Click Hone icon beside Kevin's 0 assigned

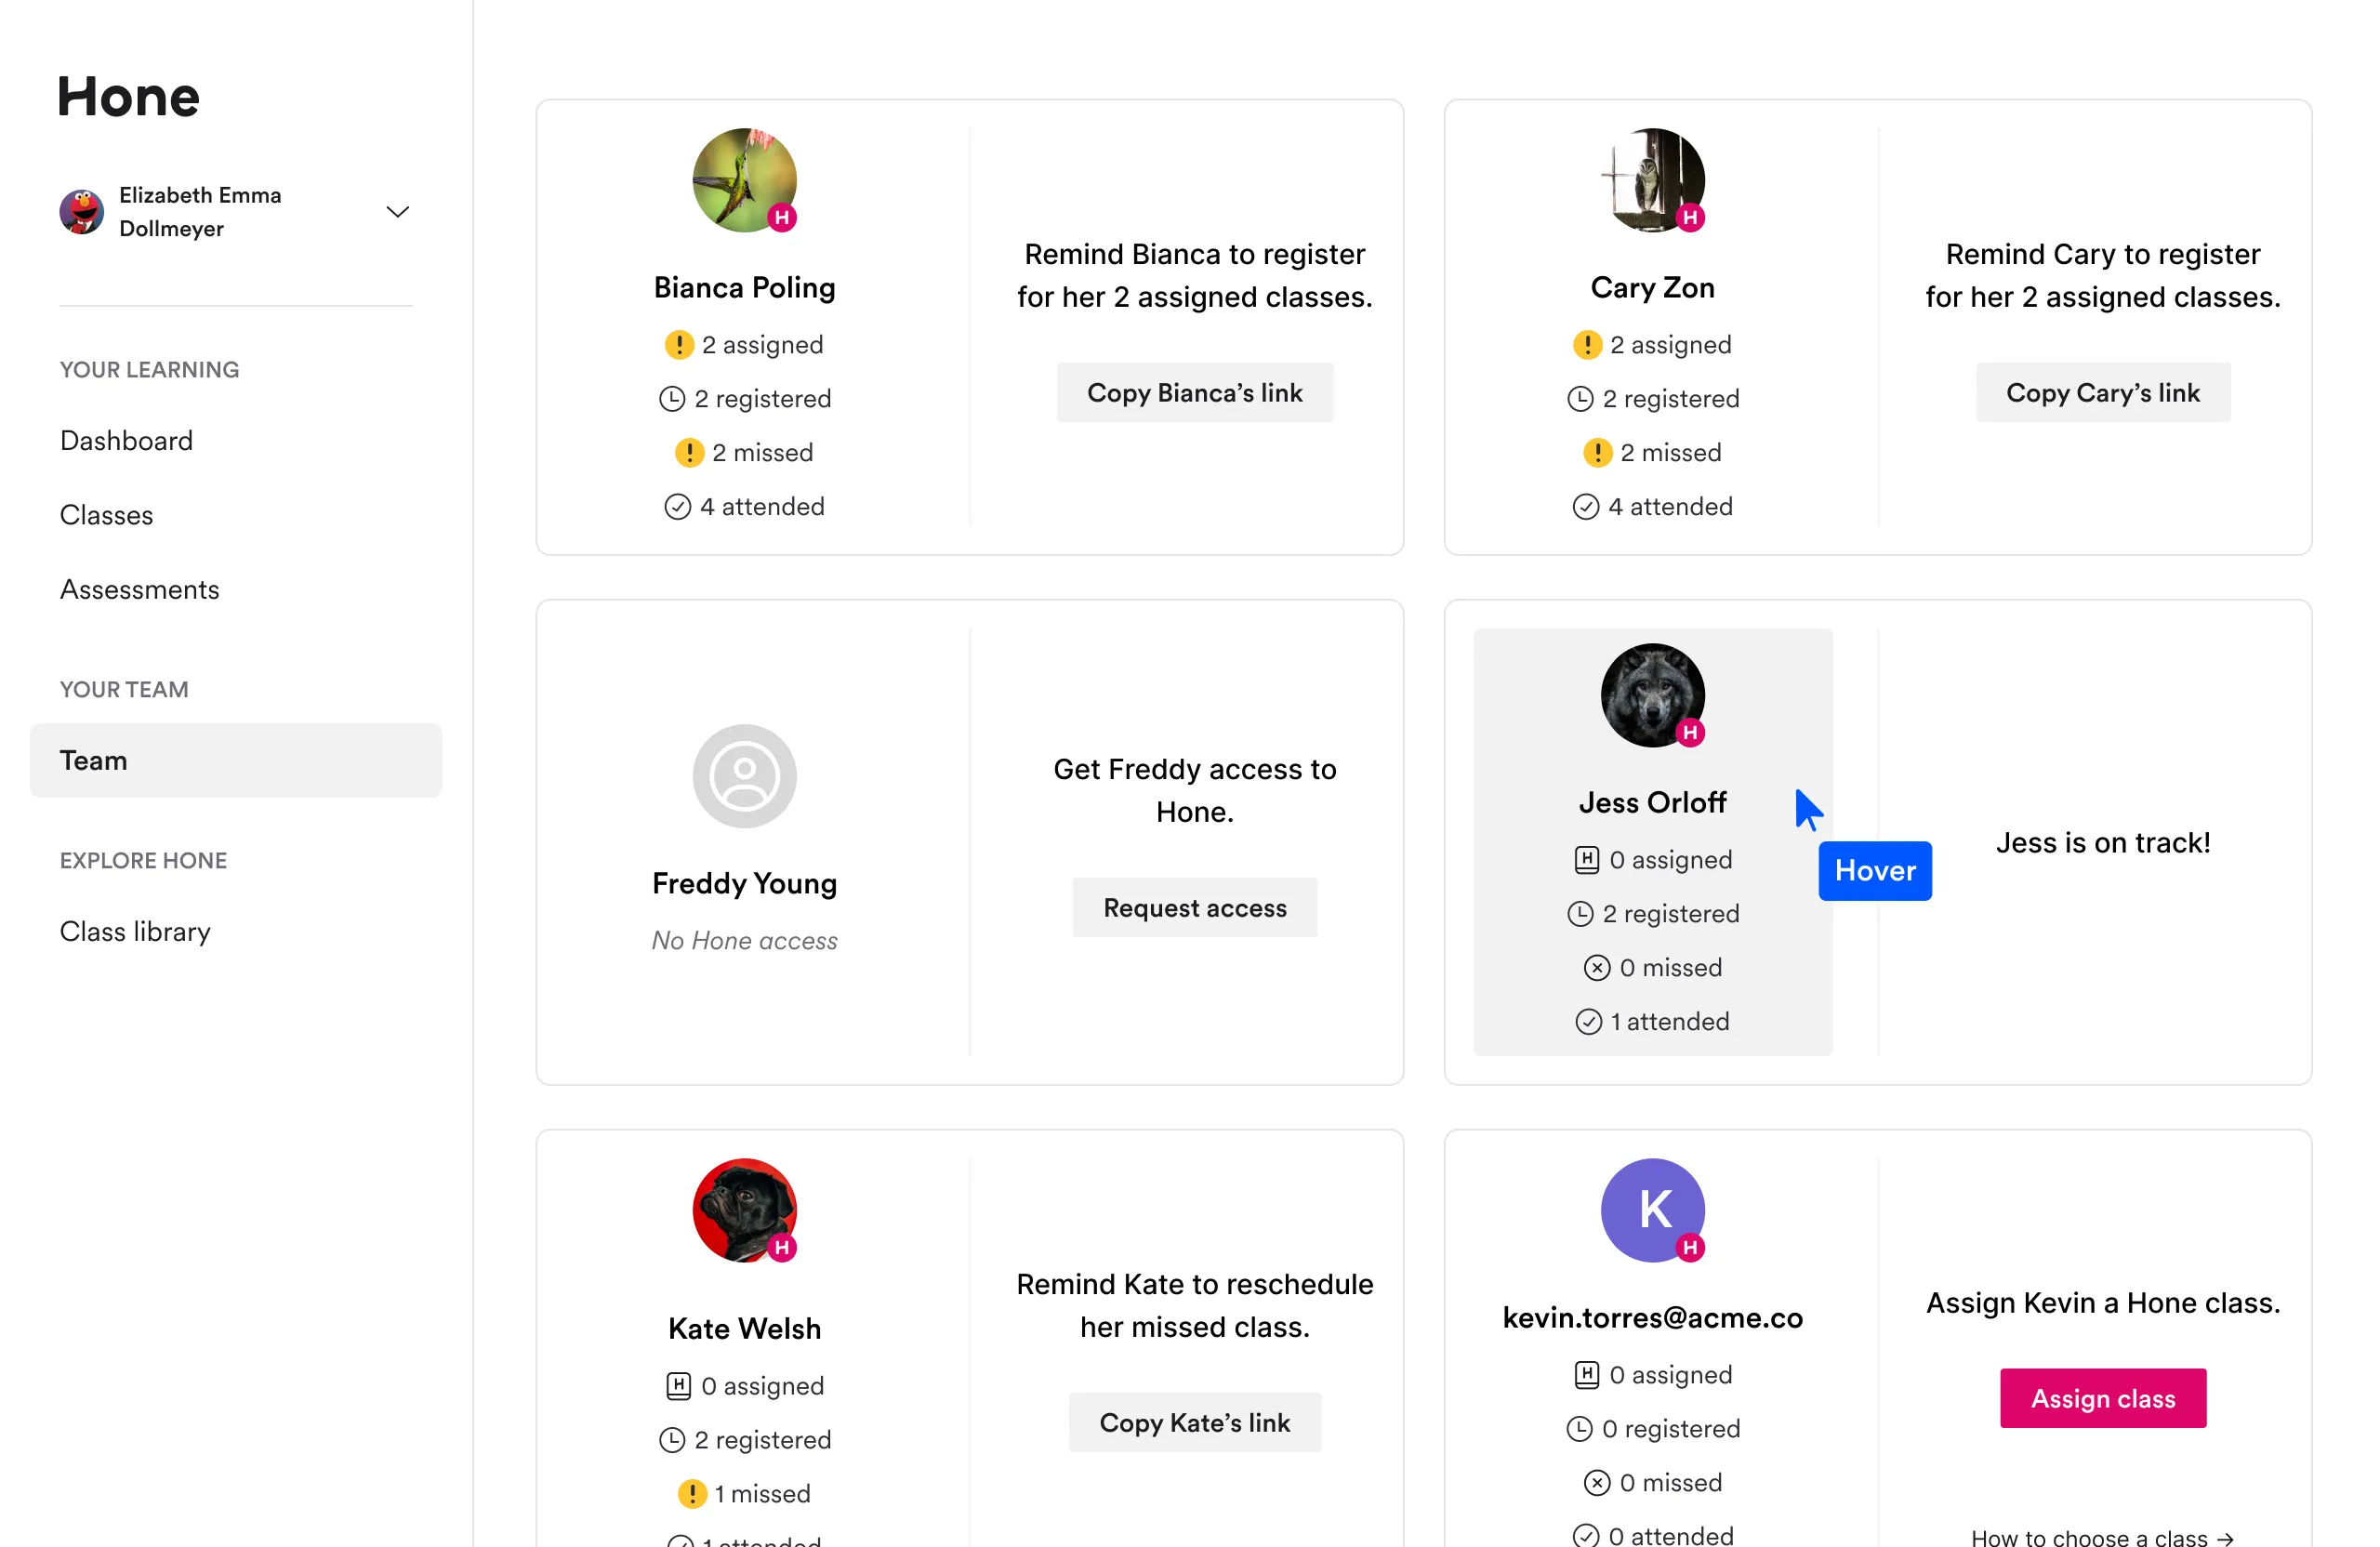click(x=1586, y=1375)
